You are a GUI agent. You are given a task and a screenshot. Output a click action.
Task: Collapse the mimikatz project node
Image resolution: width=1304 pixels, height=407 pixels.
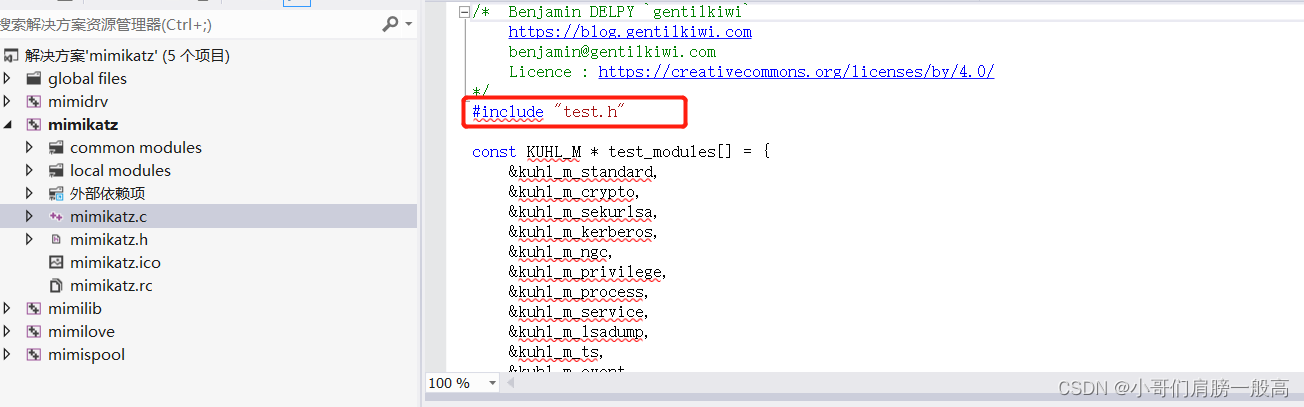pos(8,125)
